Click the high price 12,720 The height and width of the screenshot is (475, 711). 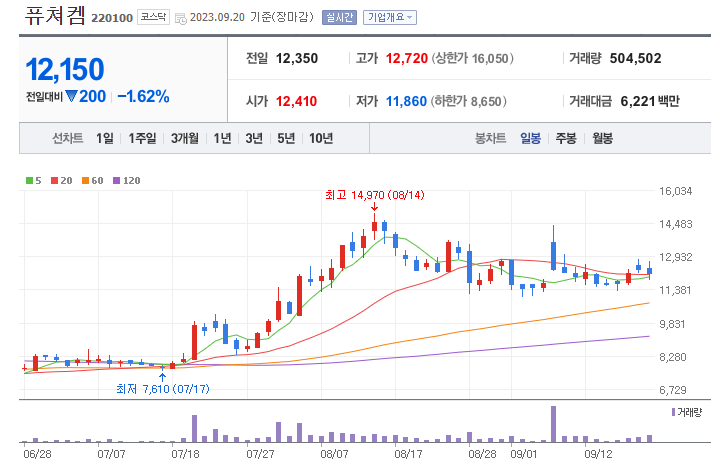407,58
